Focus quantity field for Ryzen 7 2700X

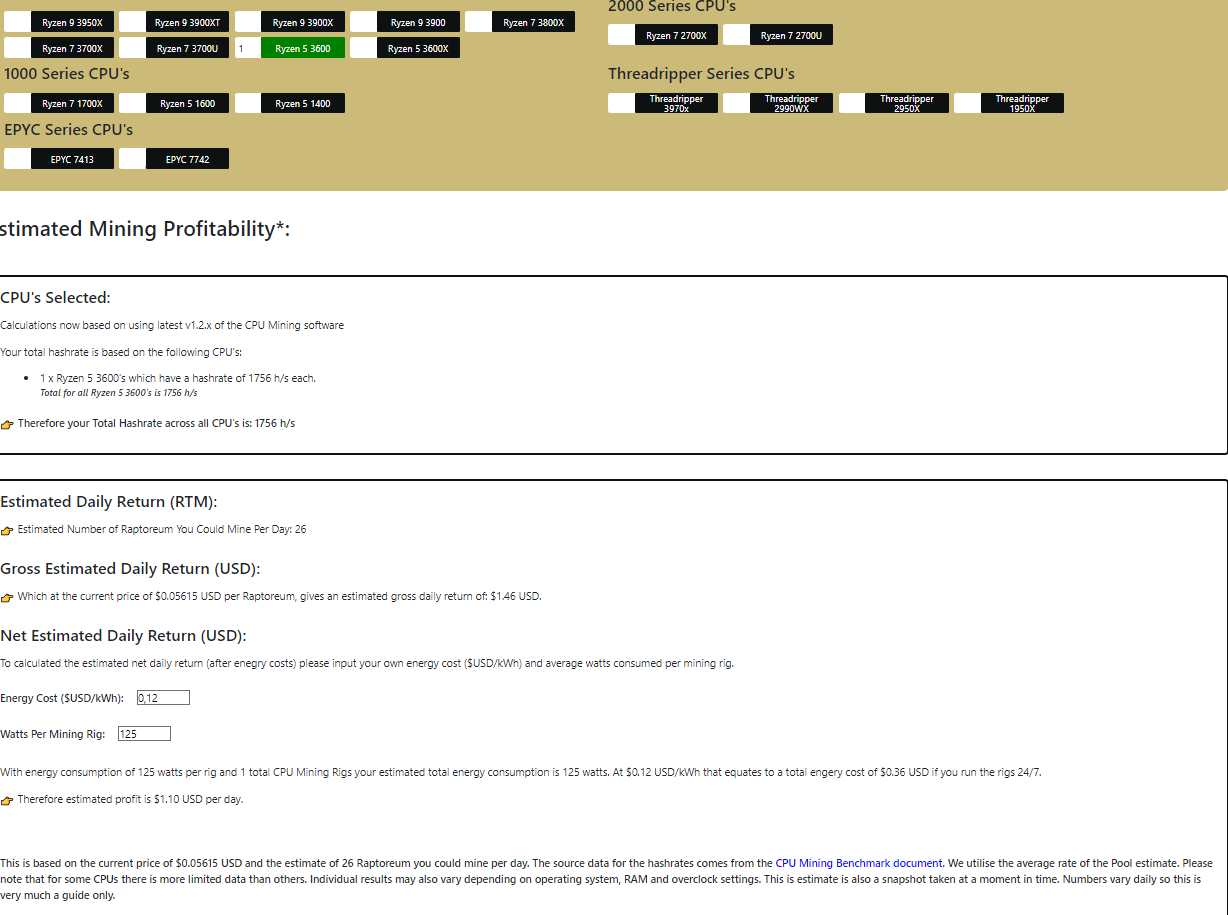coord(621,35)
